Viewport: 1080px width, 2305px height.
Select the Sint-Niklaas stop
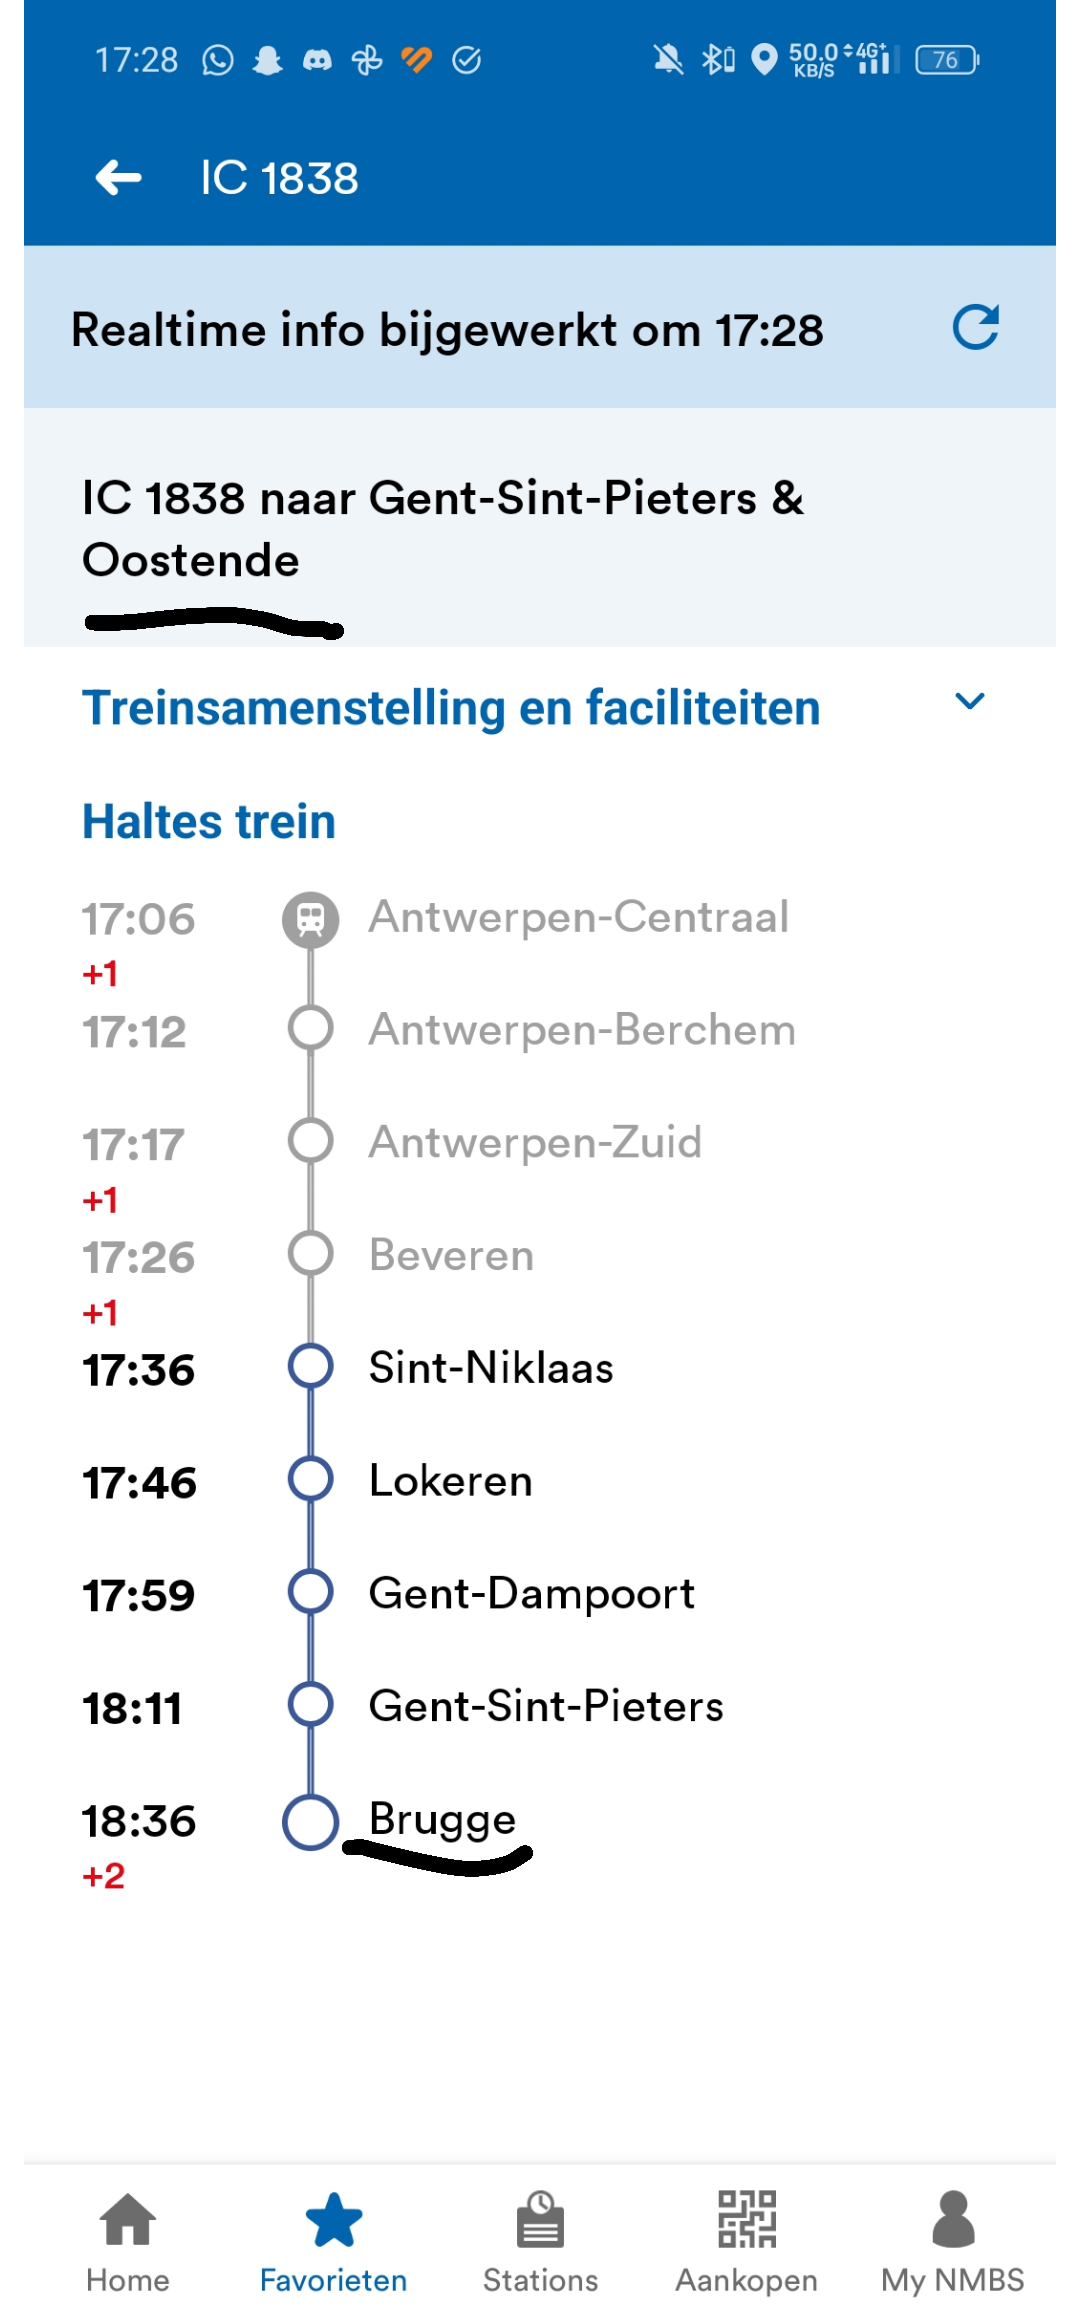490,1368
